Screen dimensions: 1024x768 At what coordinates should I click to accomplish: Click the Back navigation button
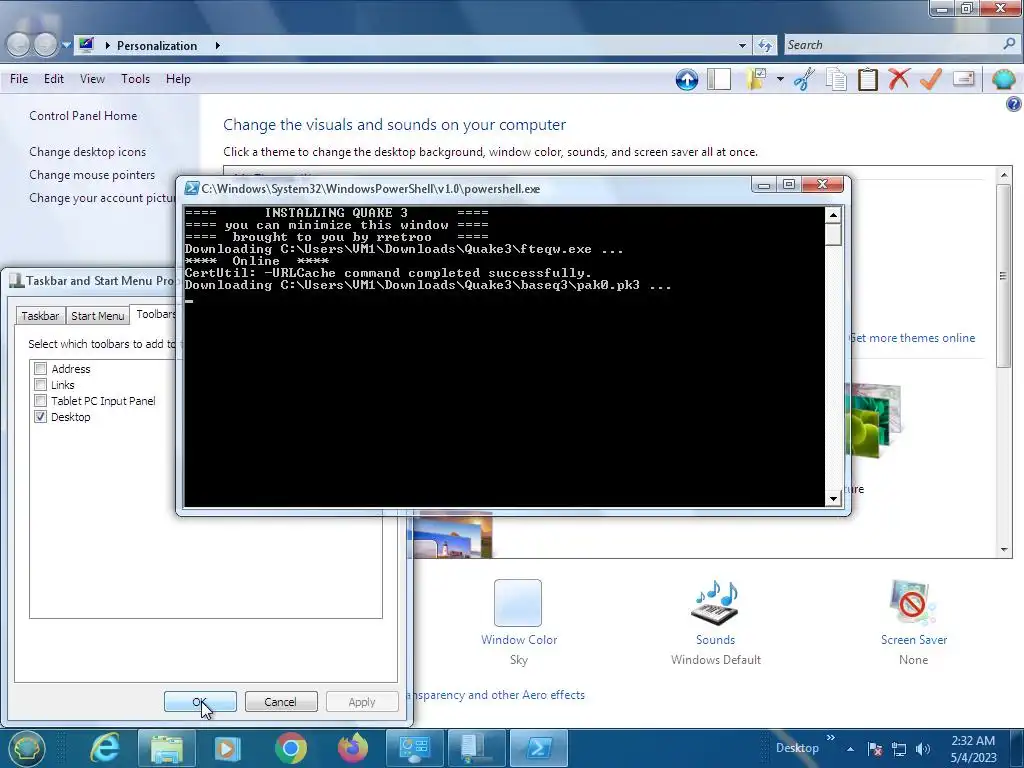click(18, 44)
